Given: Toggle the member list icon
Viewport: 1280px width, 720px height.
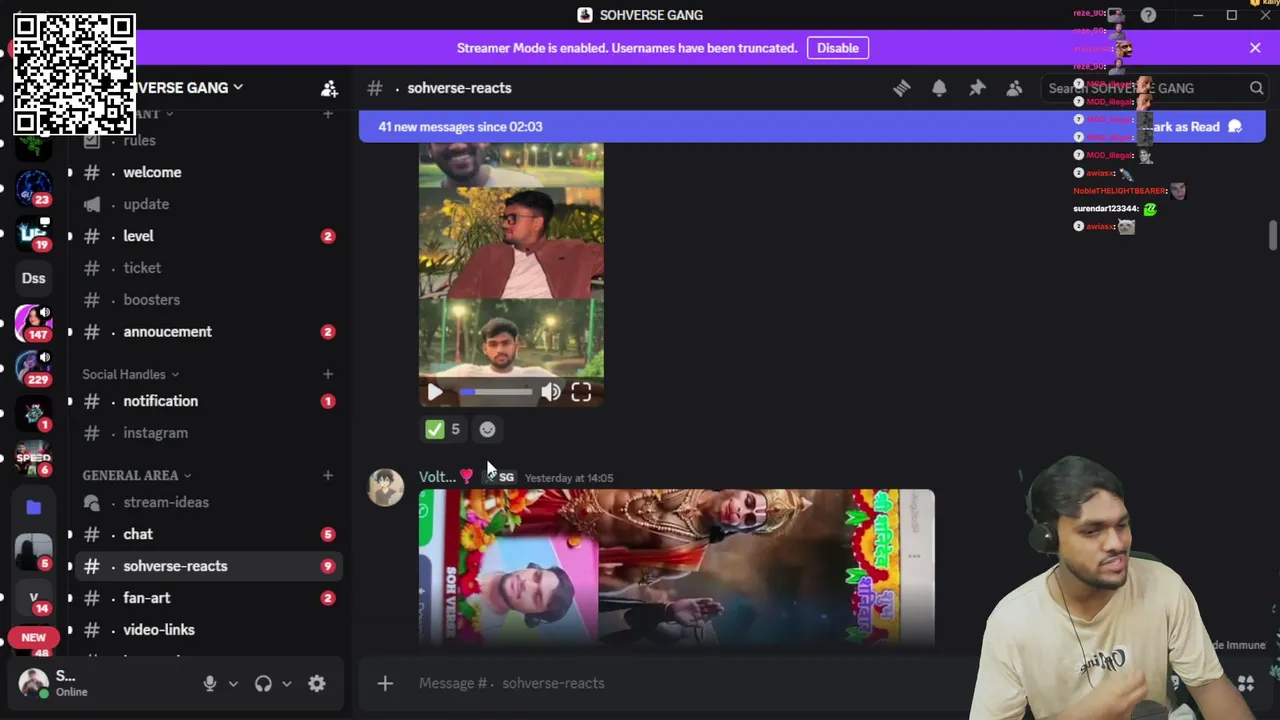Looking at the screenshot, I should click(x=1014, y=88).
